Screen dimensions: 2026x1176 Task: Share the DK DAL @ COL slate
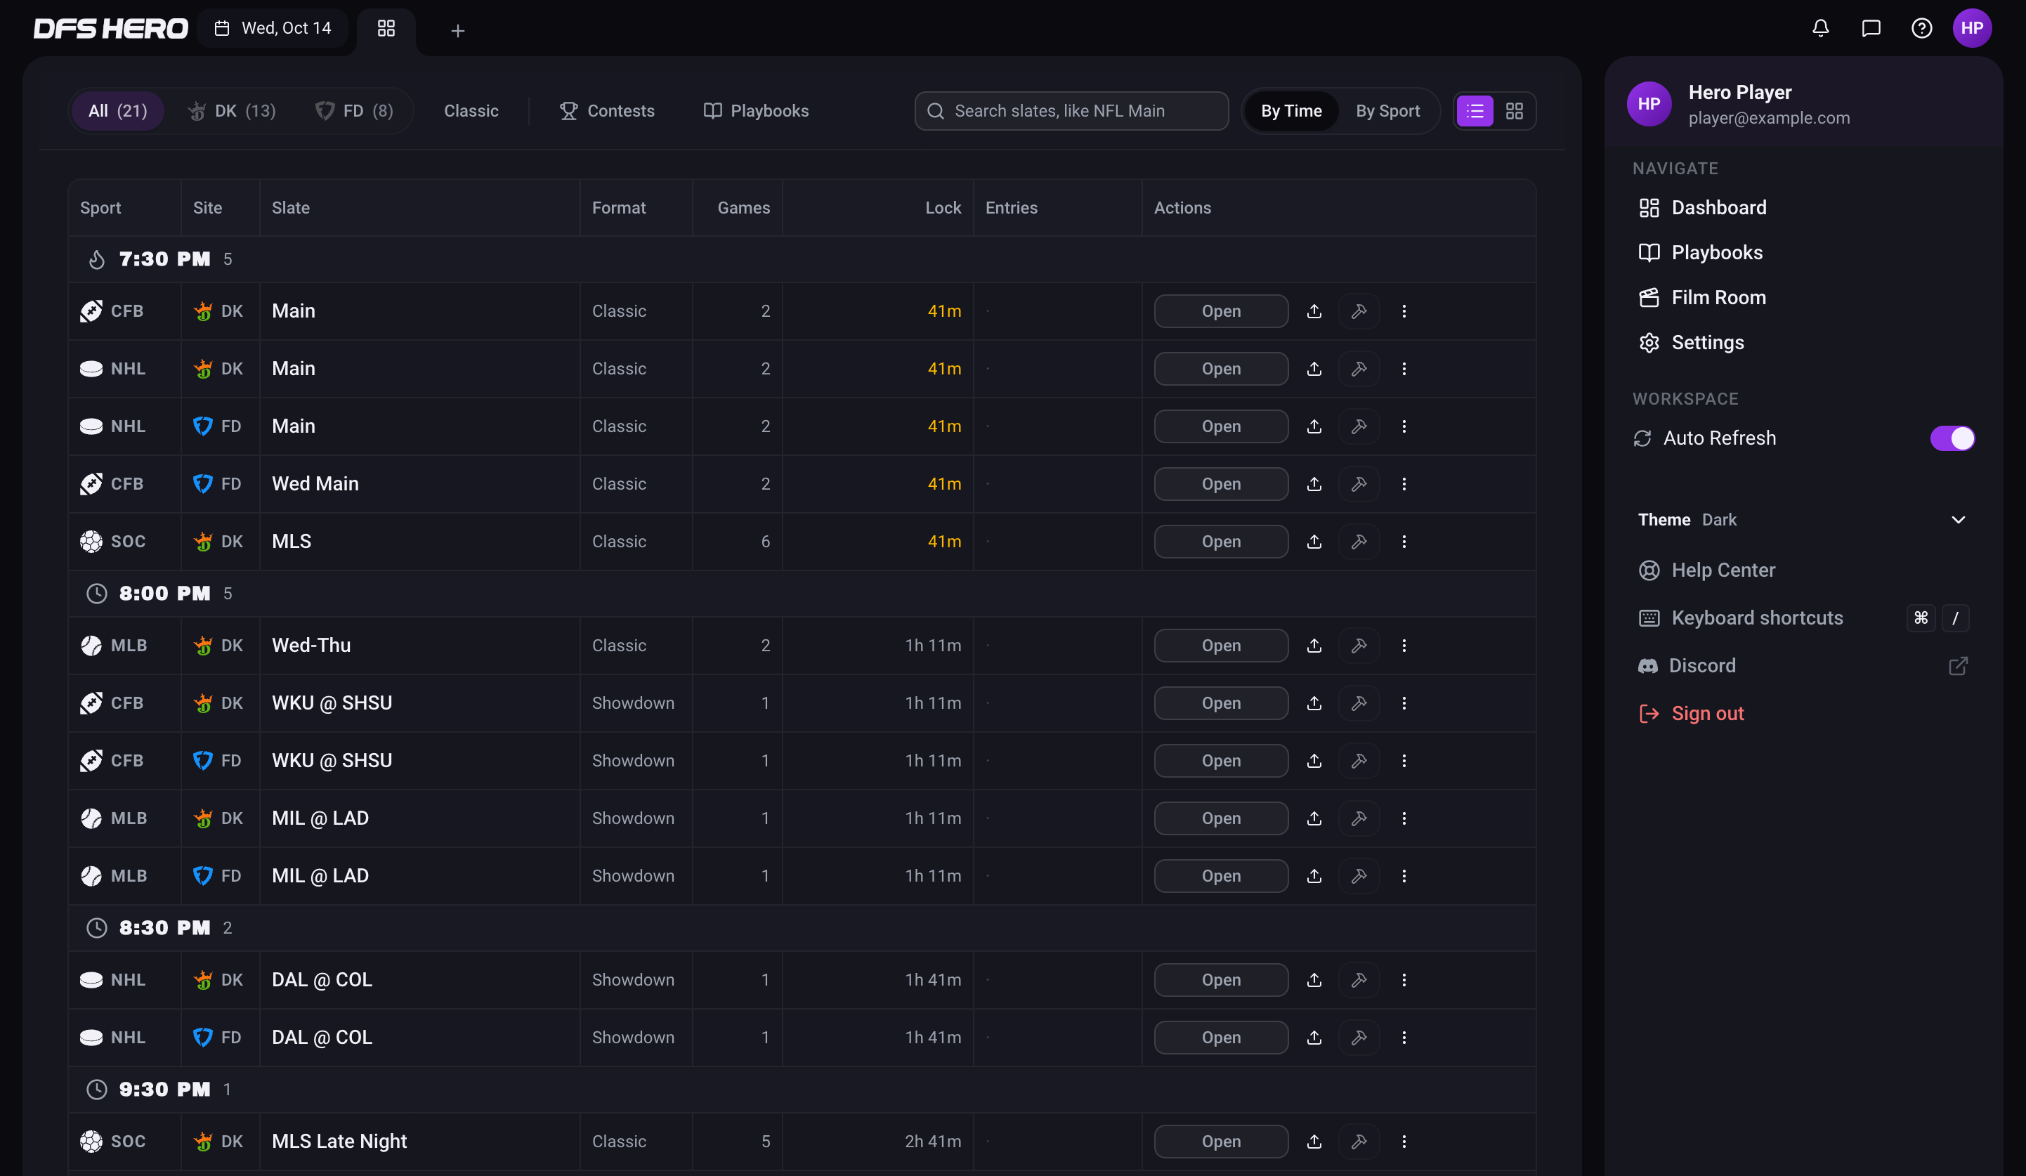tap(1314, 980)
